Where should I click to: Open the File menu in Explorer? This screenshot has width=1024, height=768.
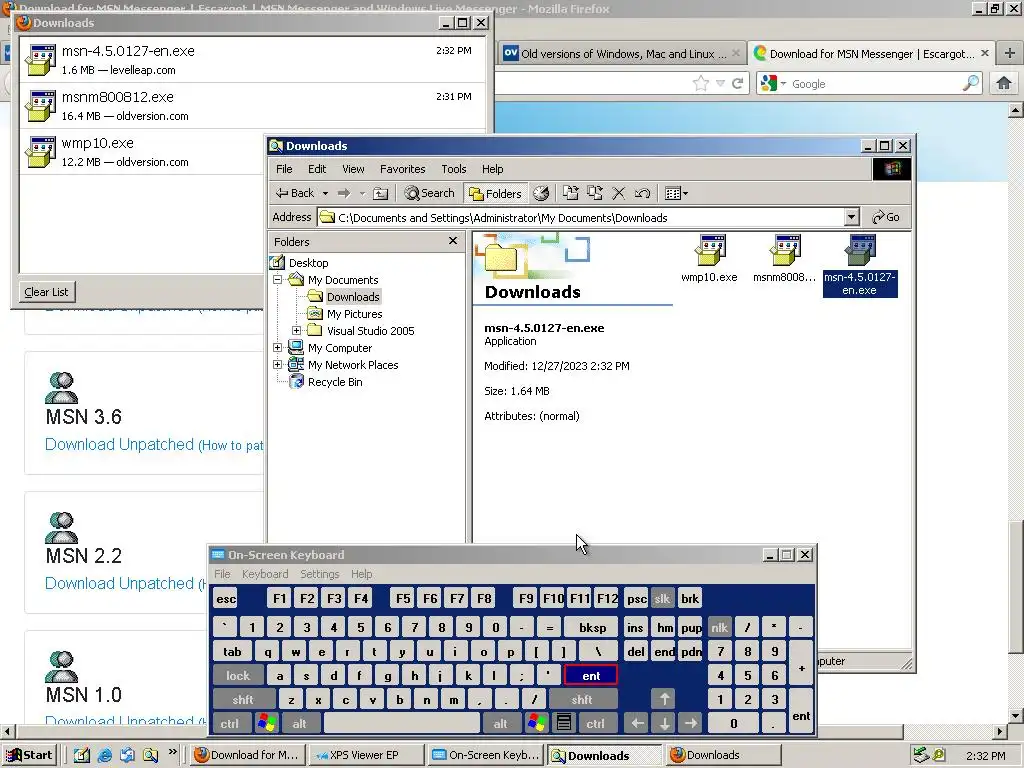click(x=284, y=169)
